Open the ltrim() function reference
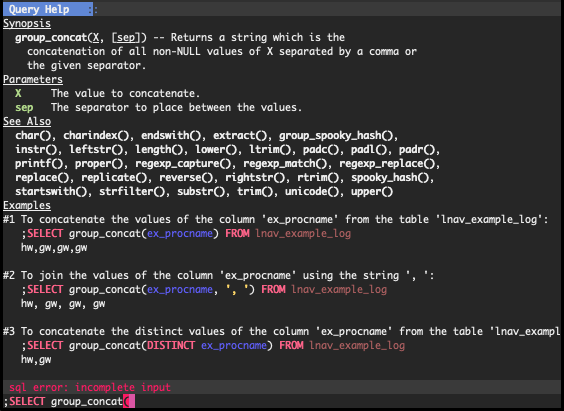This screenshot has height=411, width=564. 270,150
